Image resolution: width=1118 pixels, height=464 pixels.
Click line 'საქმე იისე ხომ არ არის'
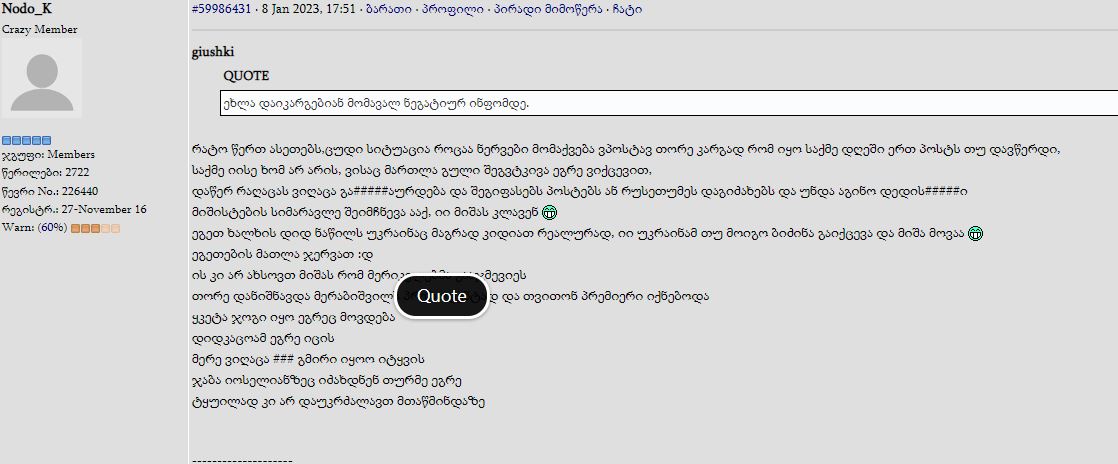422,171
